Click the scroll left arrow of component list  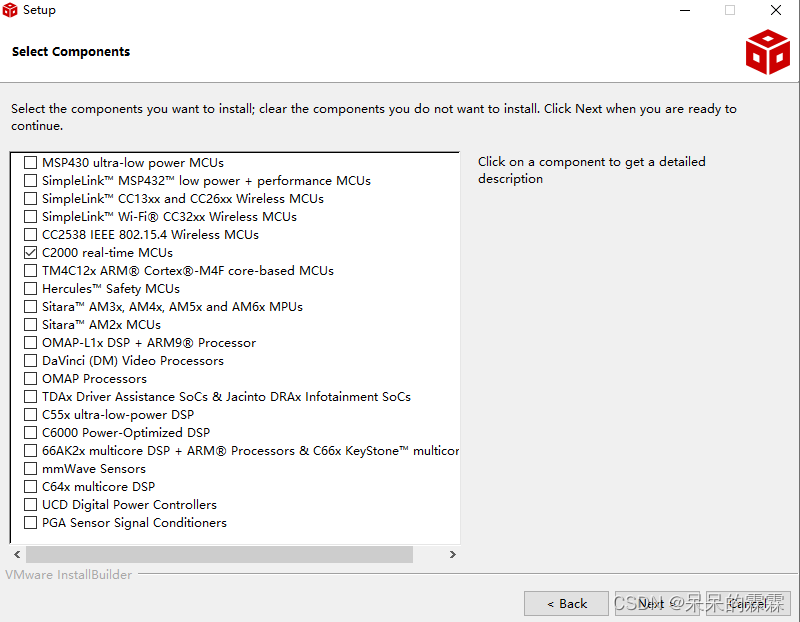coord(17,554)
